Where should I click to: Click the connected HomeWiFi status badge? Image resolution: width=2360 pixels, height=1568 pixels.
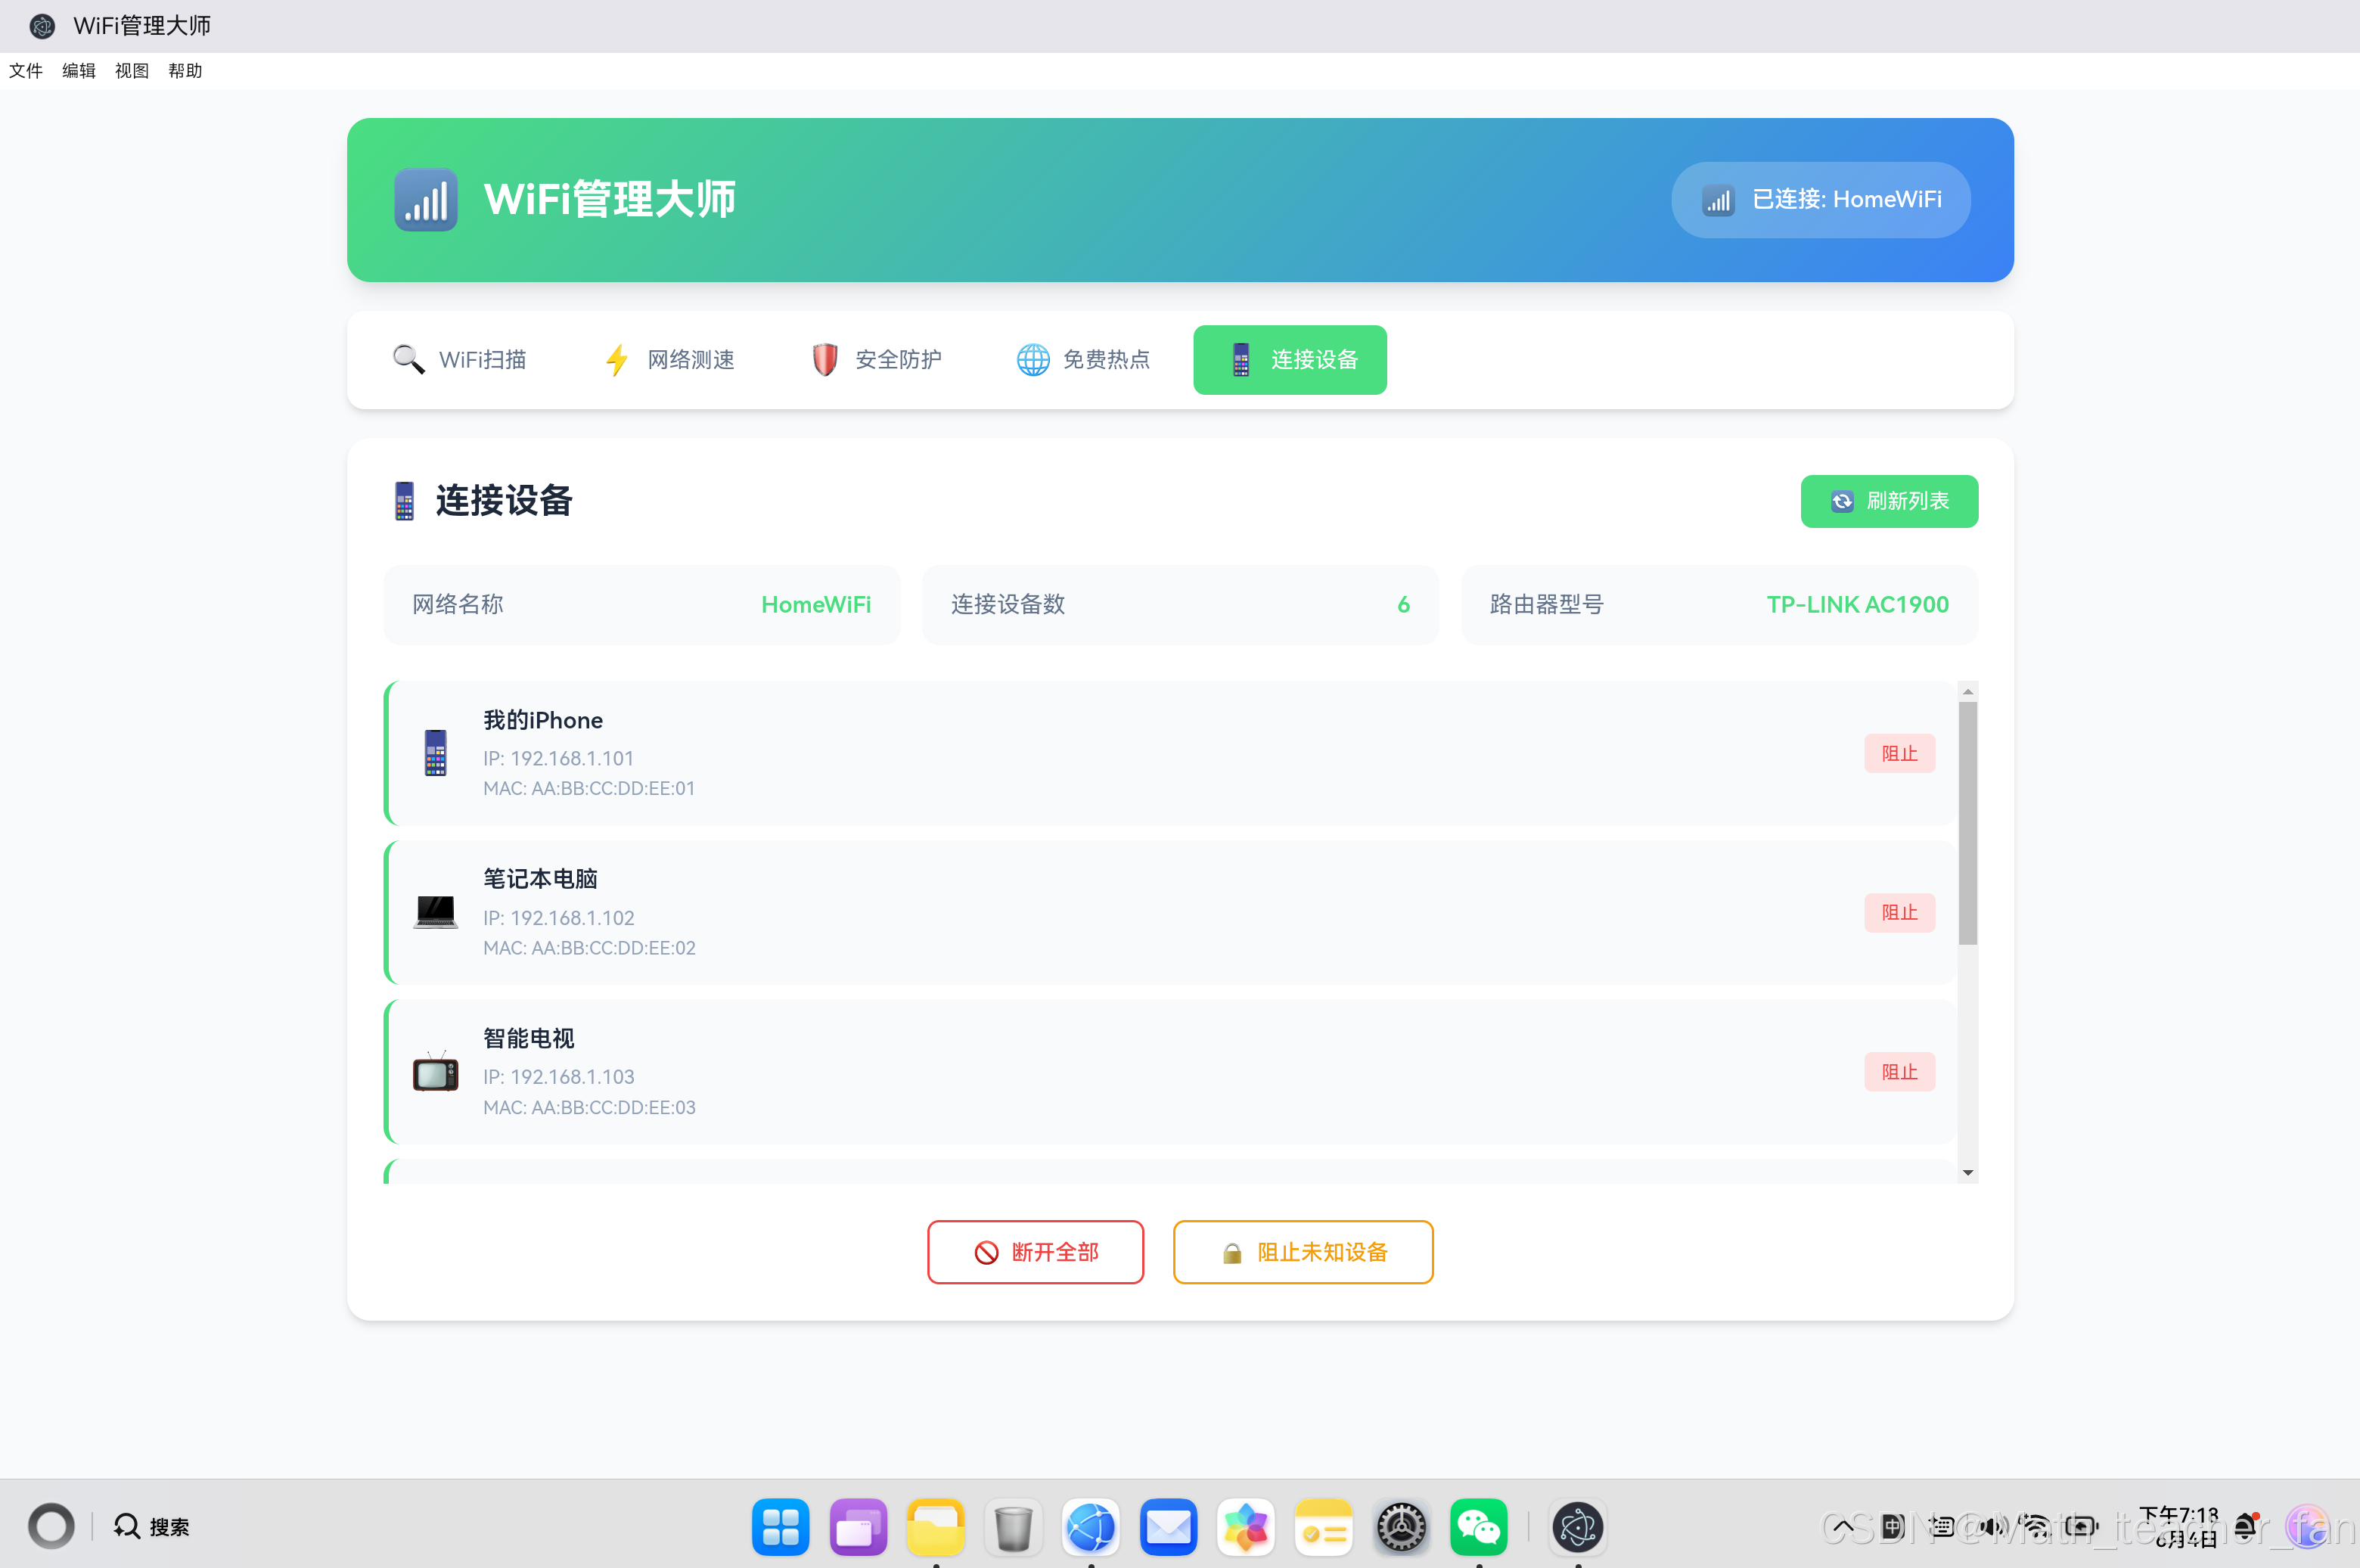(1820, 200)
